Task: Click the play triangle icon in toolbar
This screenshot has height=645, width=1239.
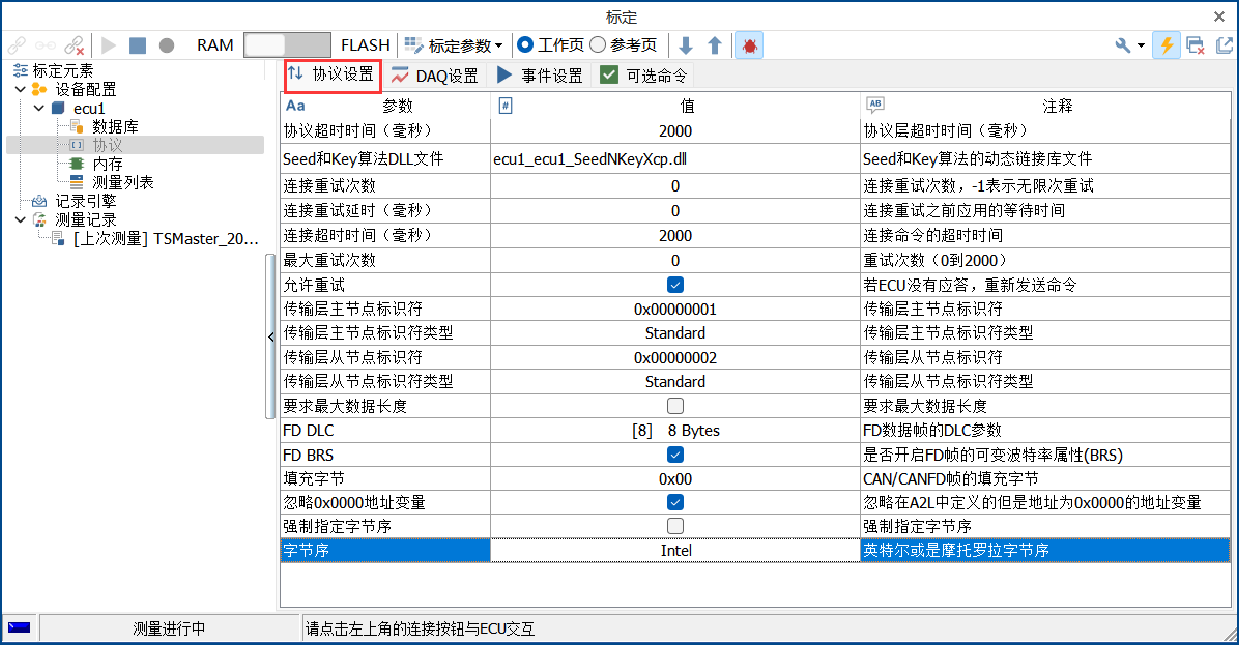Action: click(109, 45)
